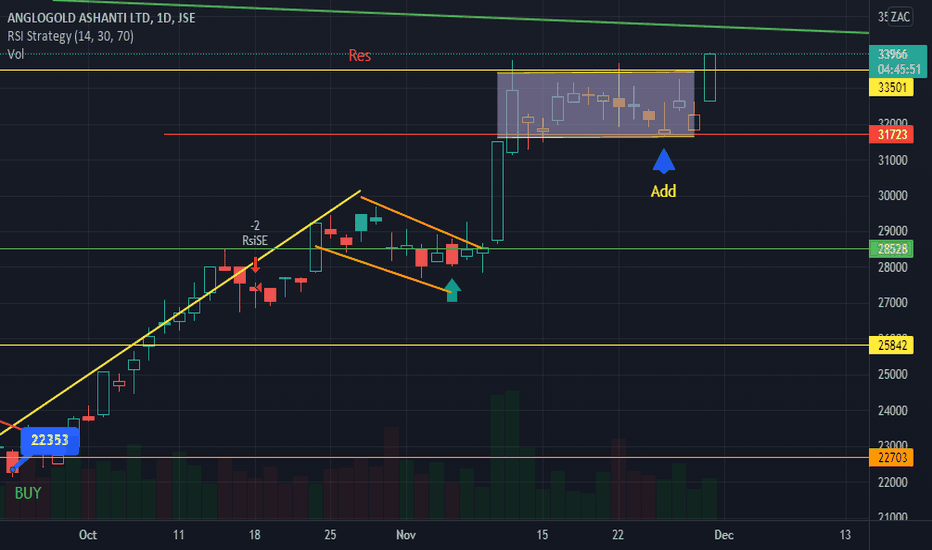The height and width of the screenshot is (550, 932).
Task: Click the large hollow candle before 15
Action: pos(498,191)
